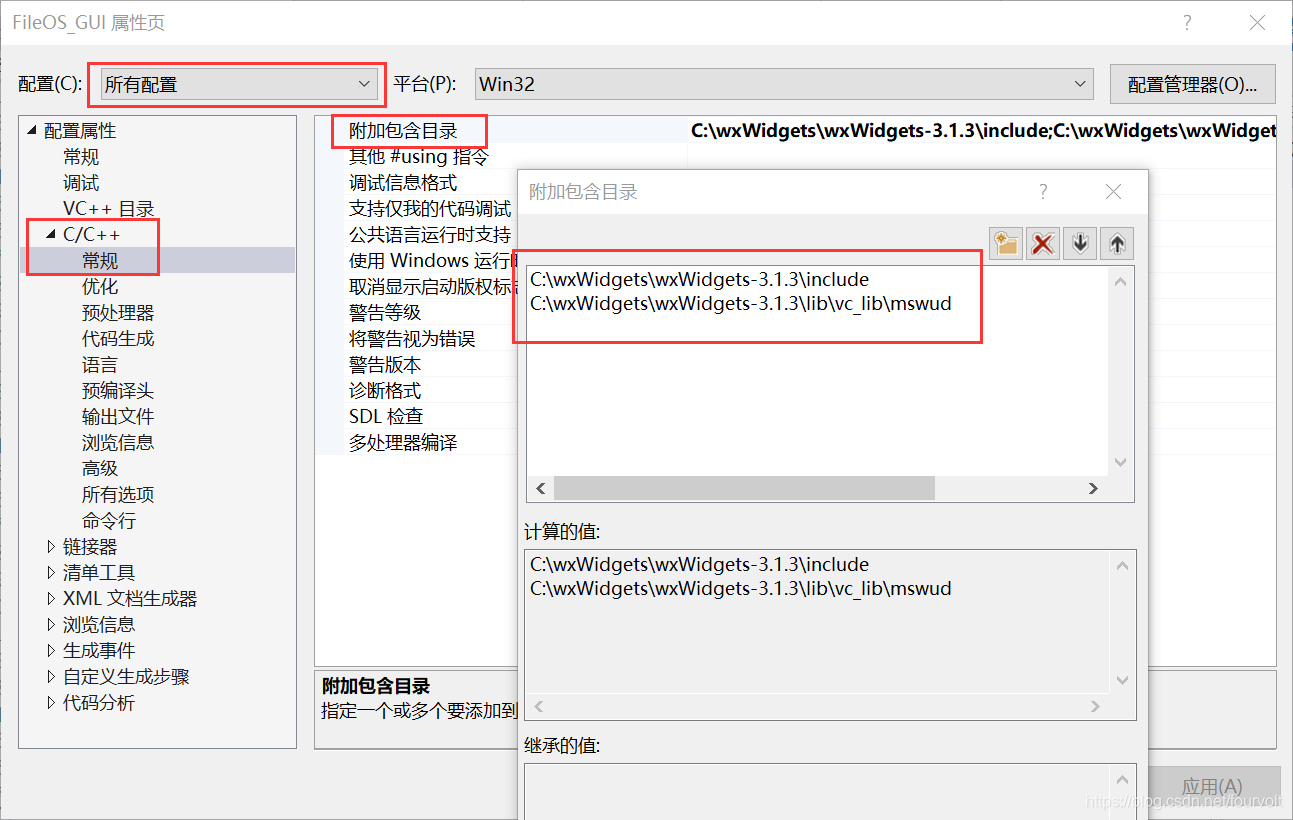Click the help question mark in FileOS_GUI title bar
The image size is (1293, 820).
(x=1187, y=23)
